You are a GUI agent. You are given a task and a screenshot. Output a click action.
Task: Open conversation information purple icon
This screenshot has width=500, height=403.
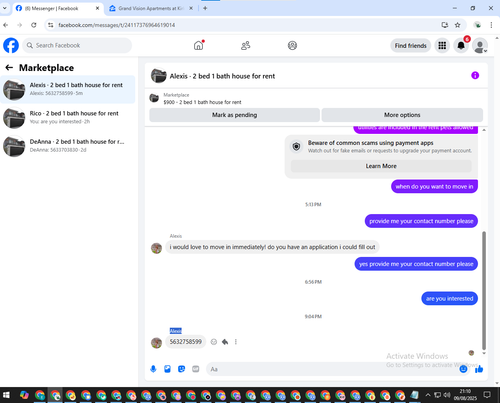tap(475, 75)
